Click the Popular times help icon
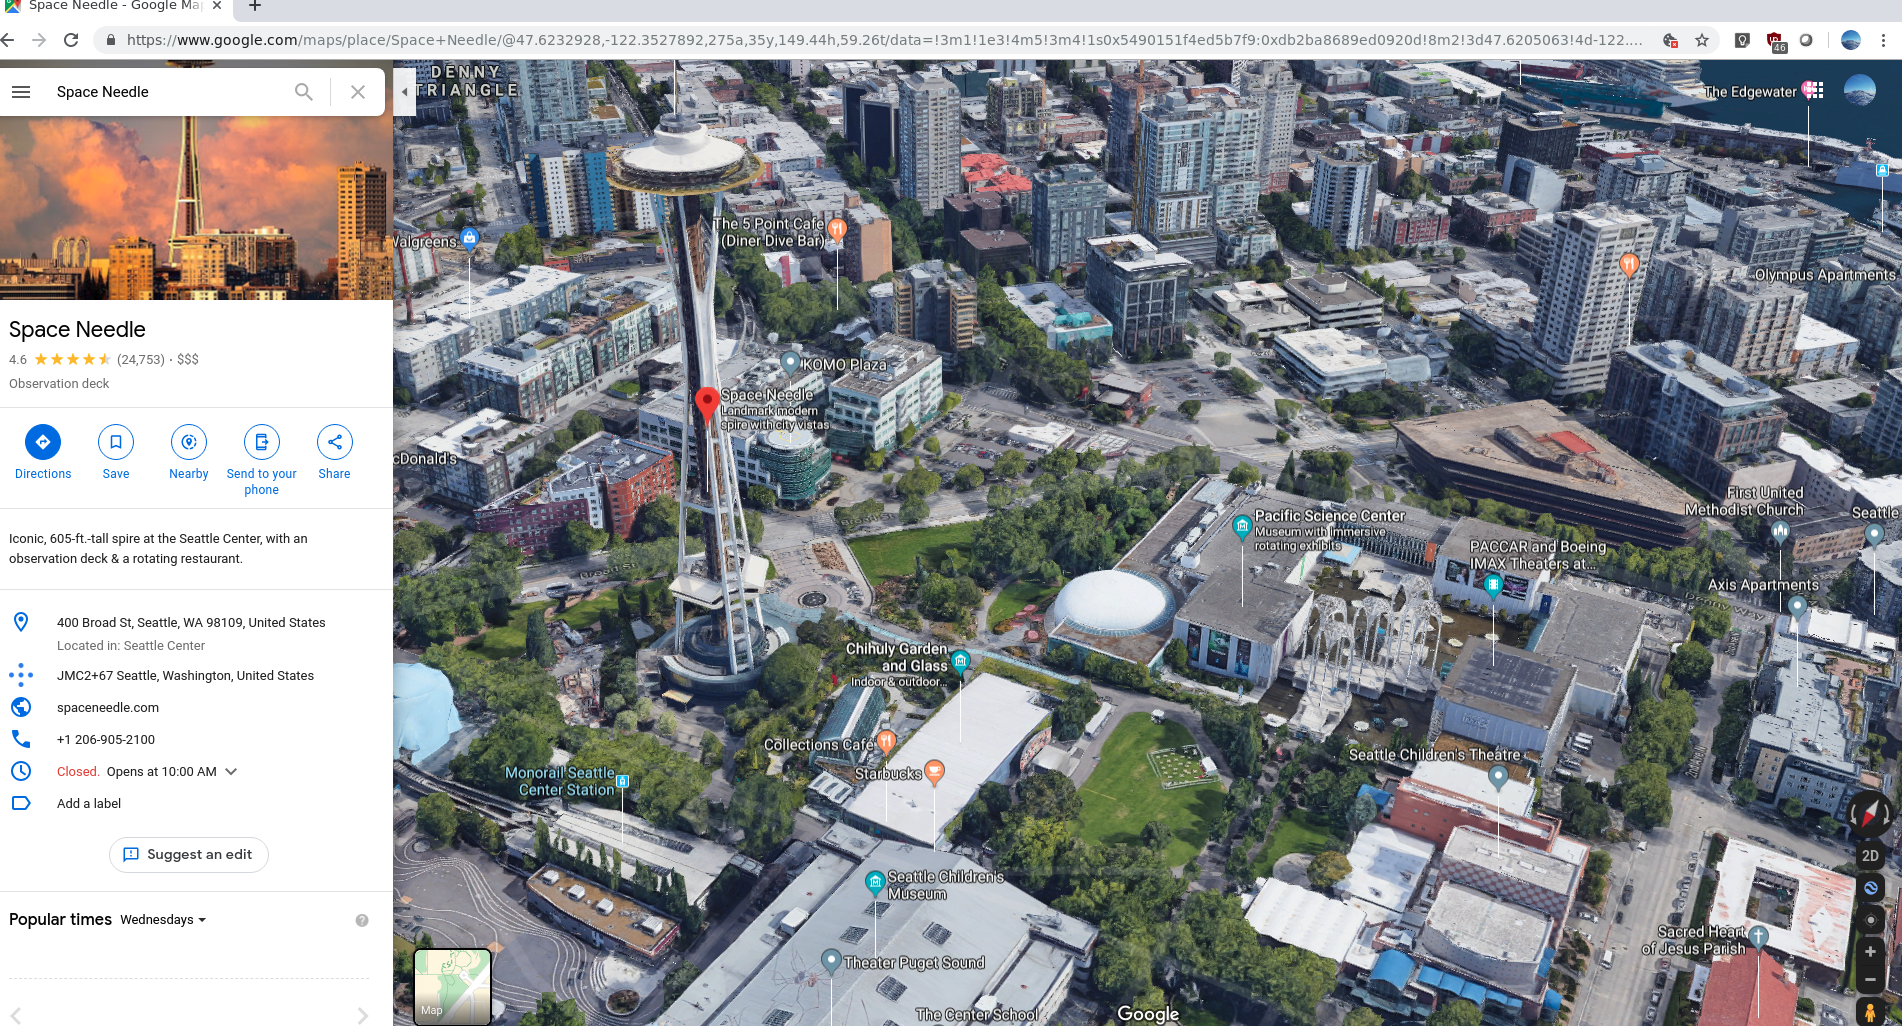The image size is (1902, 1026). click(362, 920)
